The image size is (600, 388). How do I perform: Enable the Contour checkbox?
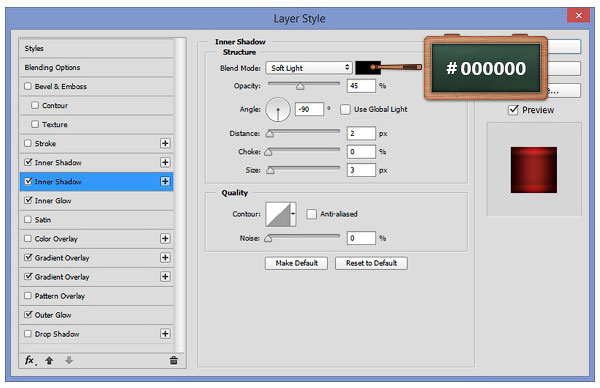pyautogui.click(x=35, y=105)
